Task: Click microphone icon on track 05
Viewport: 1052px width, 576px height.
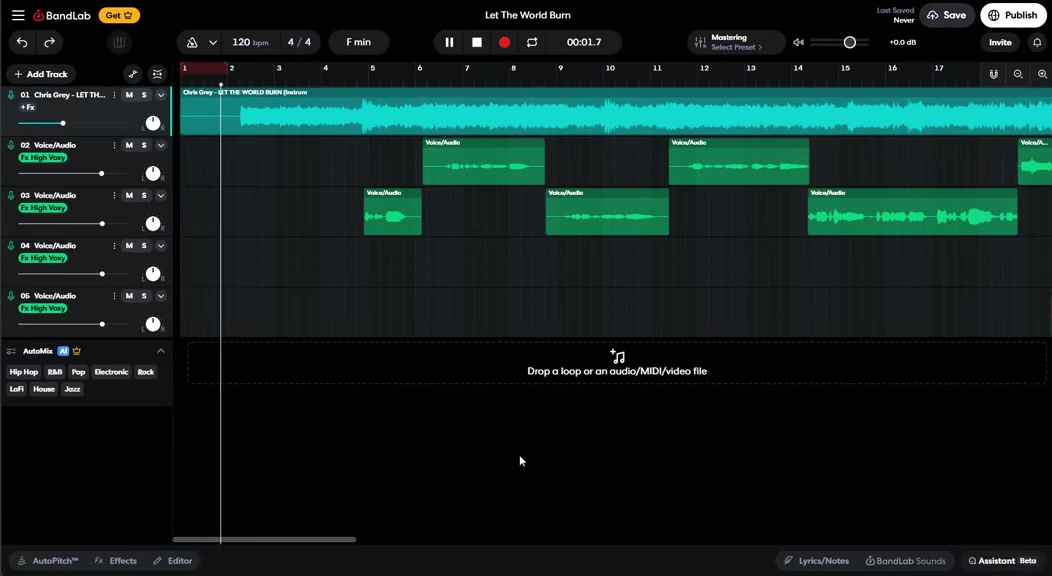Action: [x=11, y=296]
